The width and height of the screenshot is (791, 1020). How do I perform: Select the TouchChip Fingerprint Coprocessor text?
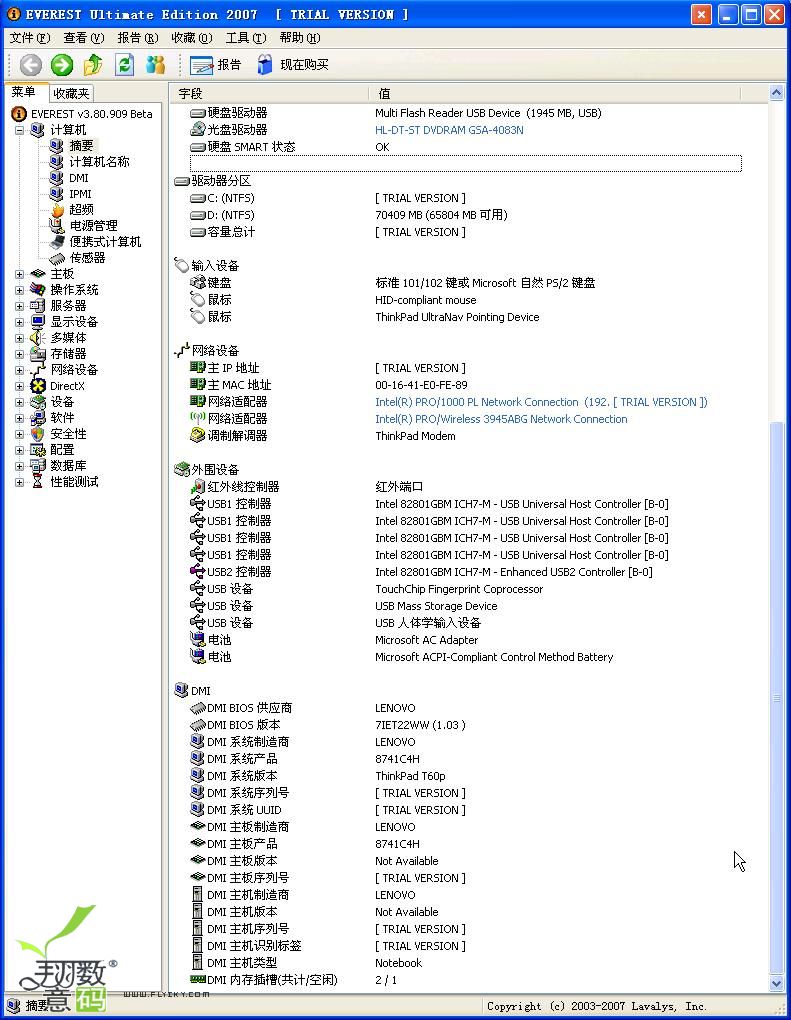pyautogui.click(x=459, y=589)
